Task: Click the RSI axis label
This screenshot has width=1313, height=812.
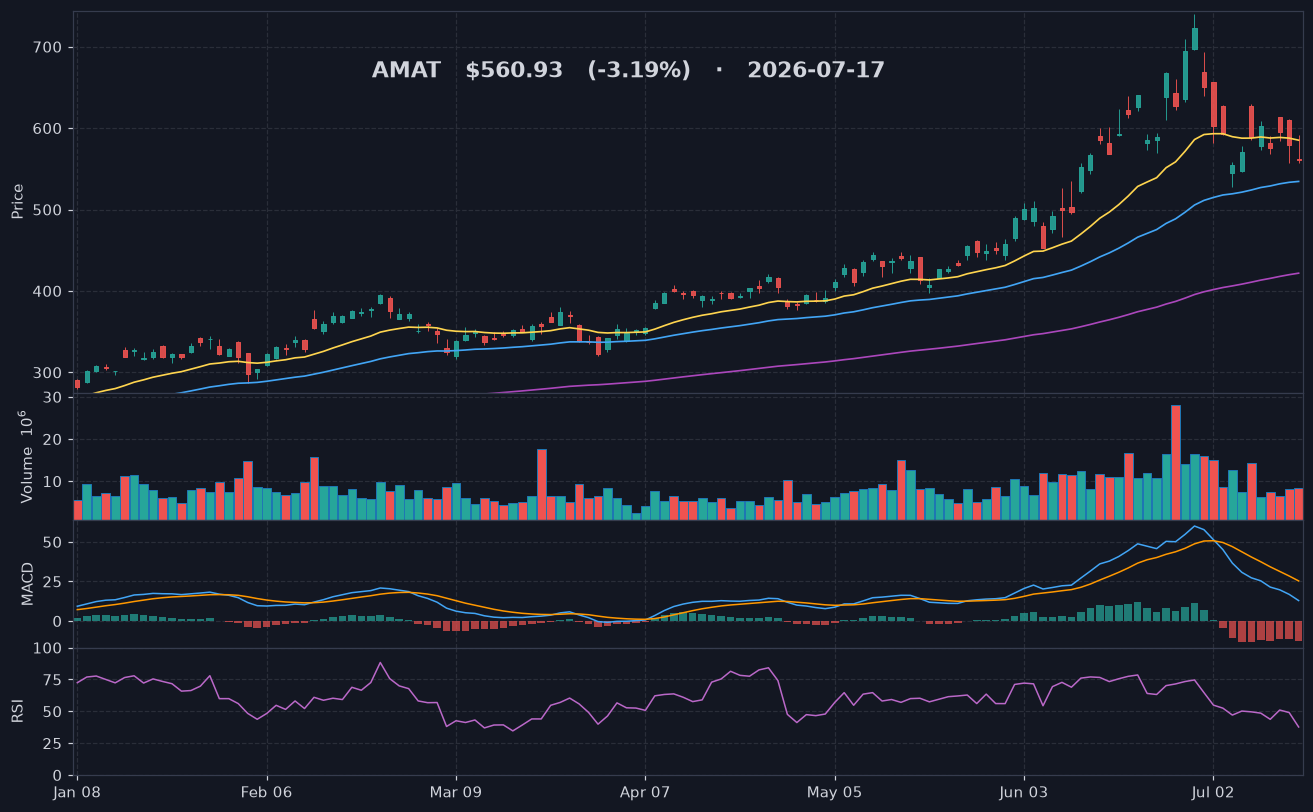Action: 18,711
